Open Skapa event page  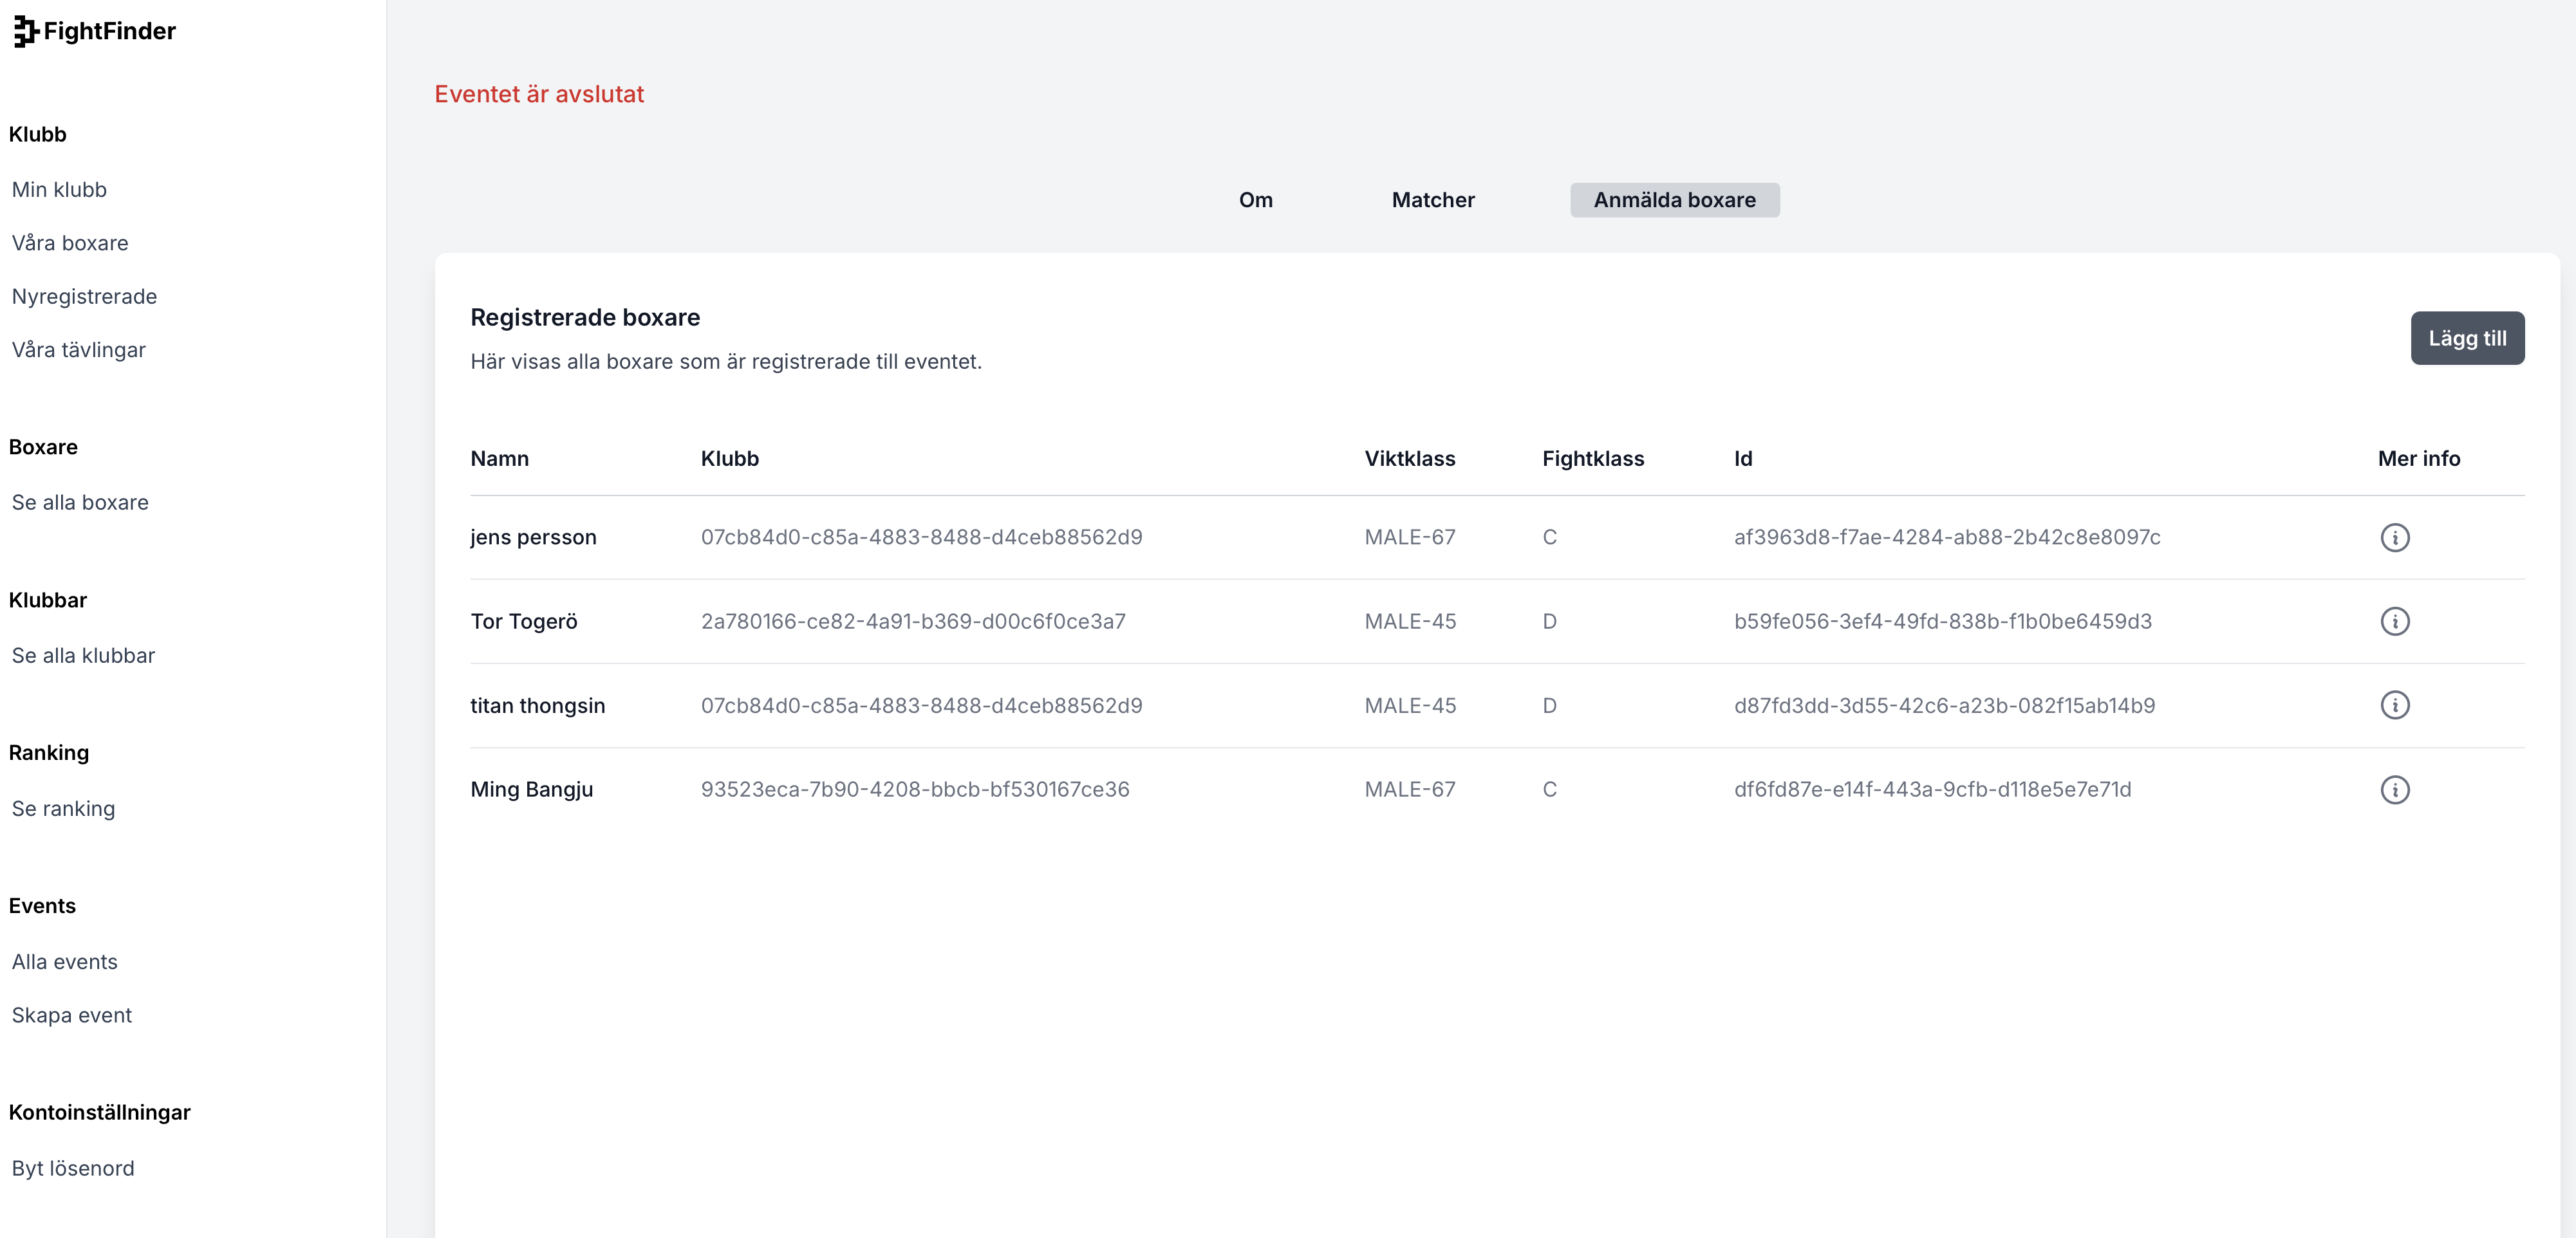(x=71, y=1015)
